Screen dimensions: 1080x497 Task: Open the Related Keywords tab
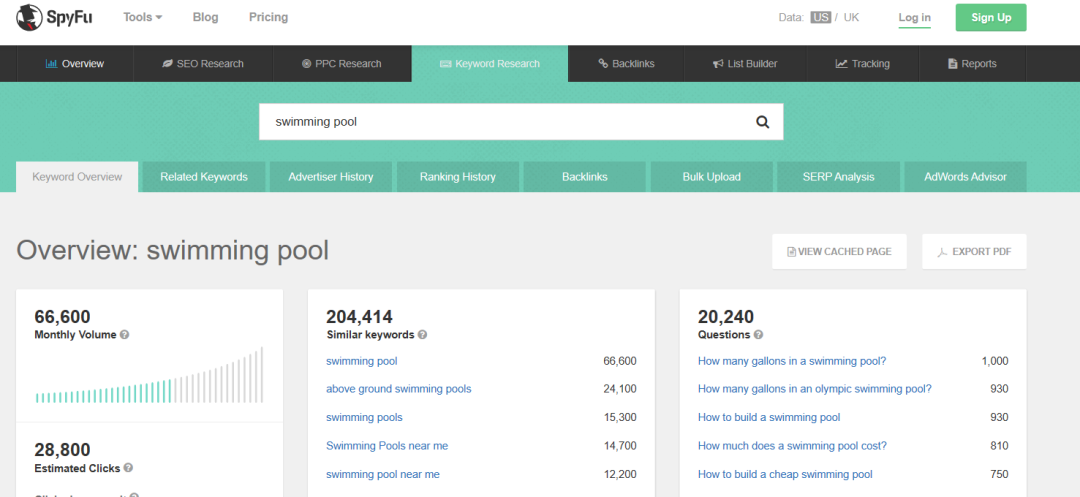click(204, 177)
